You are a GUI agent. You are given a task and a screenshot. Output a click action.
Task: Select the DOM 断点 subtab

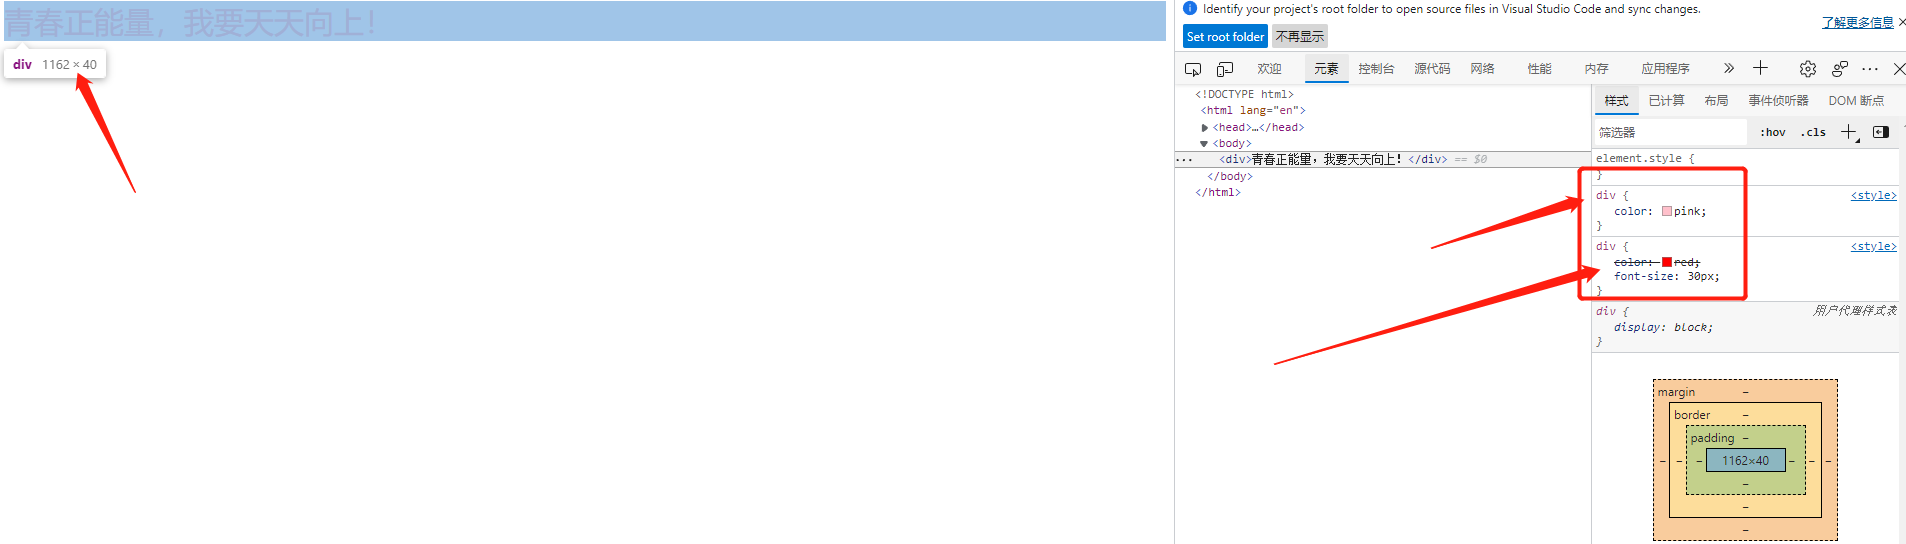(1856, 101)
